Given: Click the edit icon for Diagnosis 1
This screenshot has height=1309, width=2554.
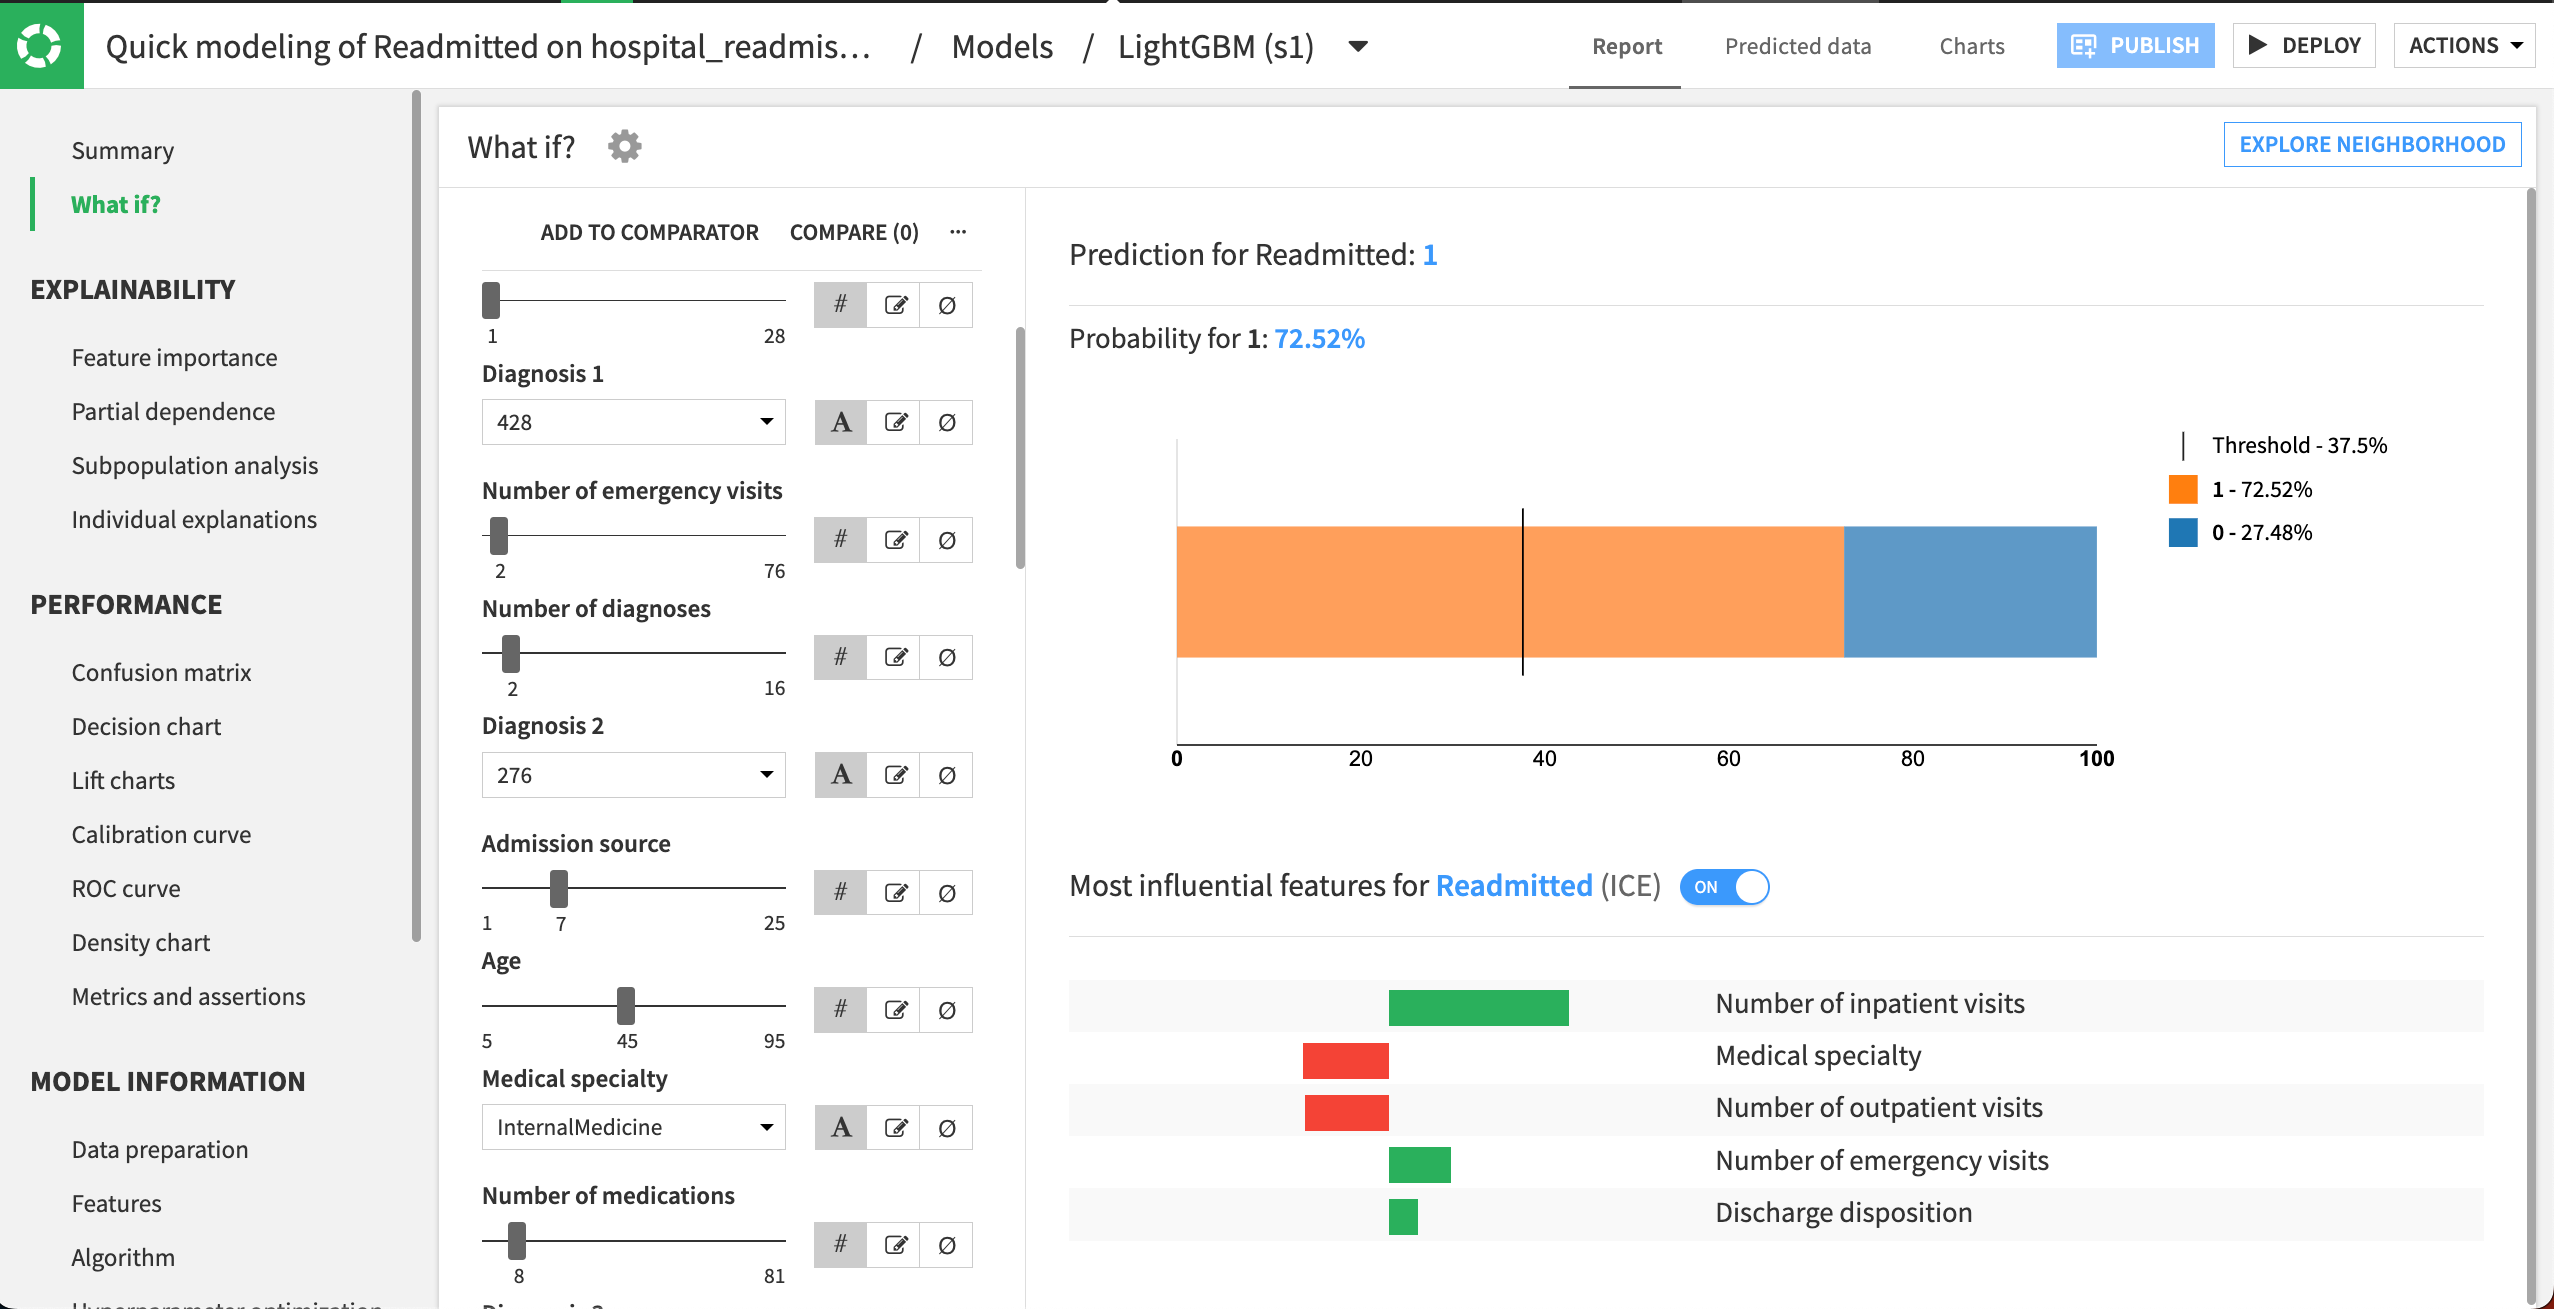Looking at the screenshot, I should [x=895, y=422].
